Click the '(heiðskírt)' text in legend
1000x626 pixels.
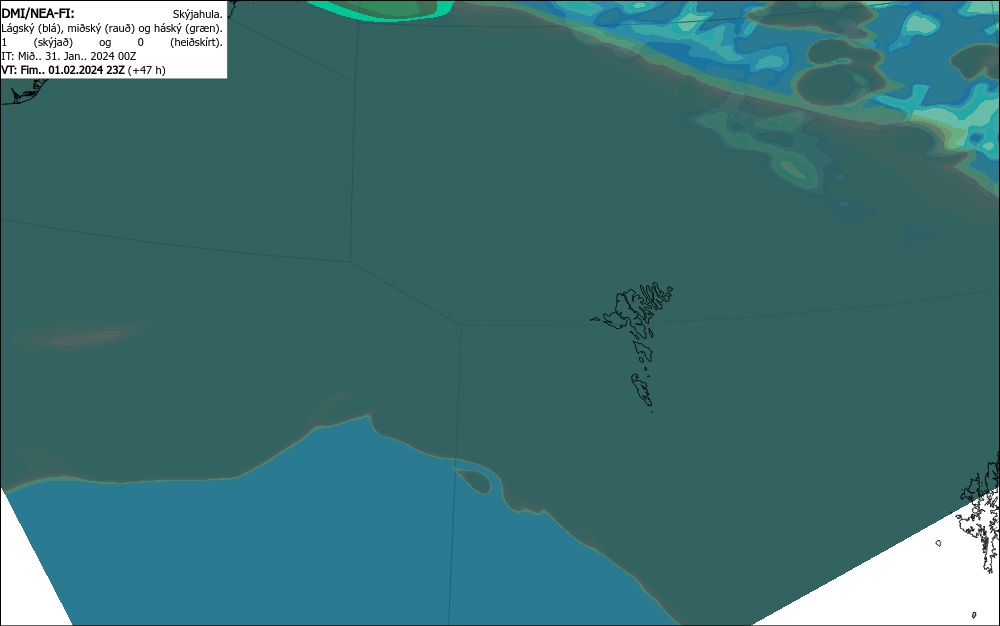(x=196, y=42)
